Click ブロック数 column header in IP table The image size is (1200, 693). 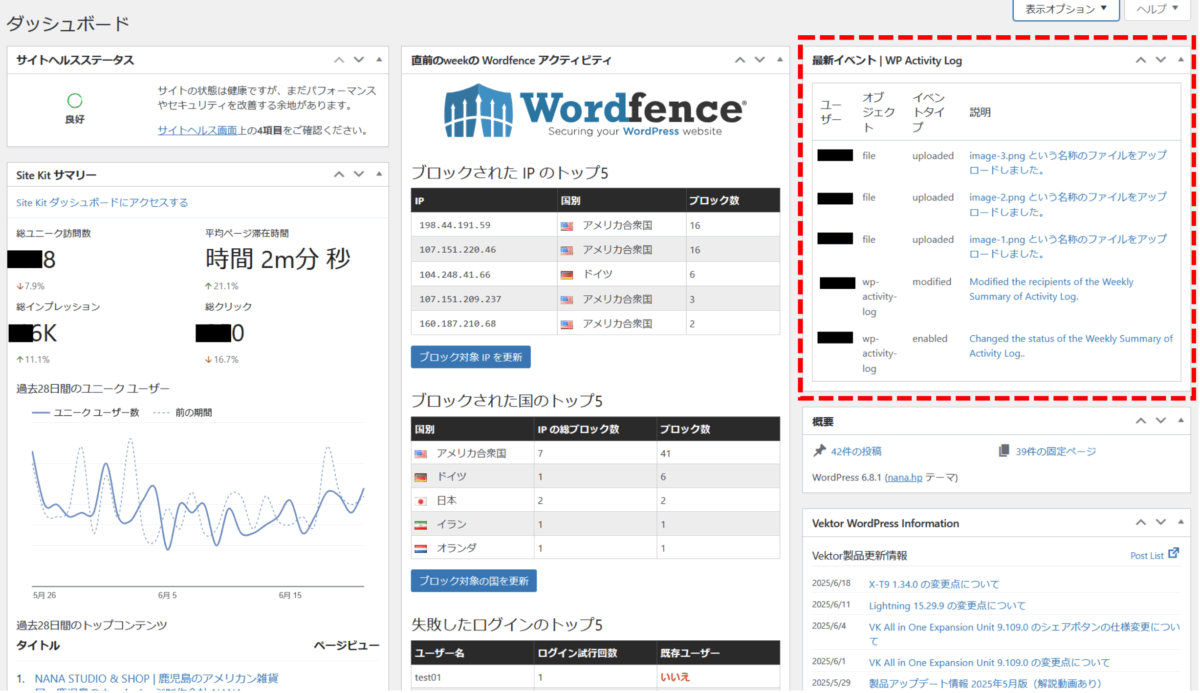point(731,201)
